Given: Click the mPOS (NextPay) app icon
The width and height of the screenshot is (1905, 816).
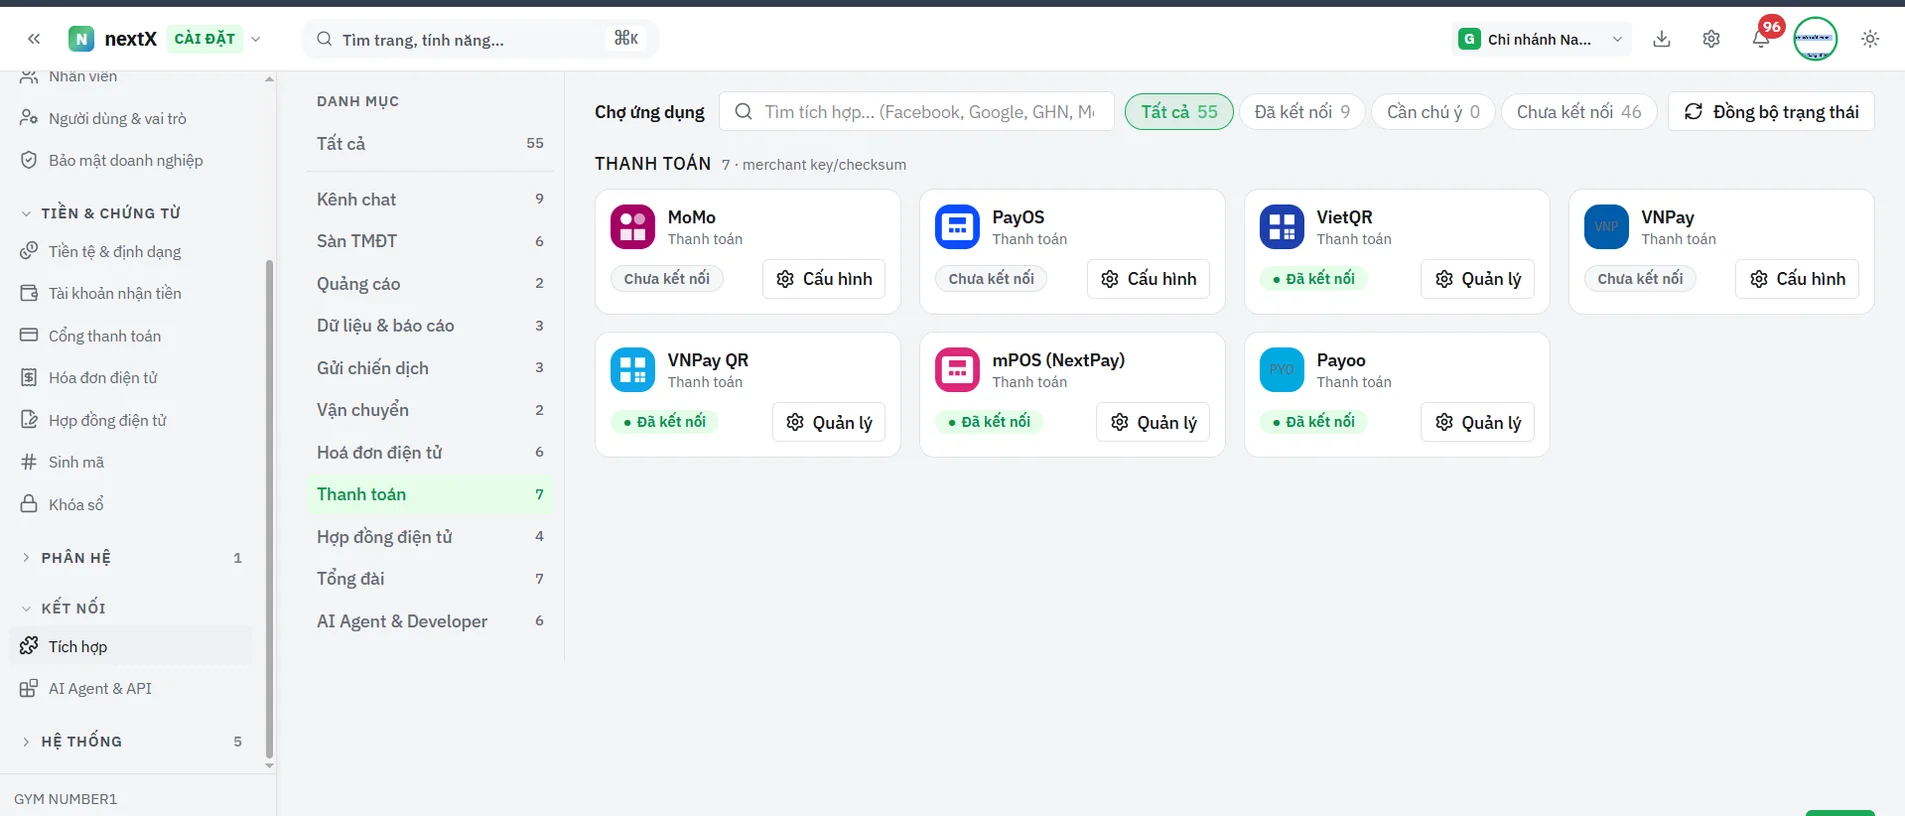Looking at the screenshot, I should tap(957, 370).
